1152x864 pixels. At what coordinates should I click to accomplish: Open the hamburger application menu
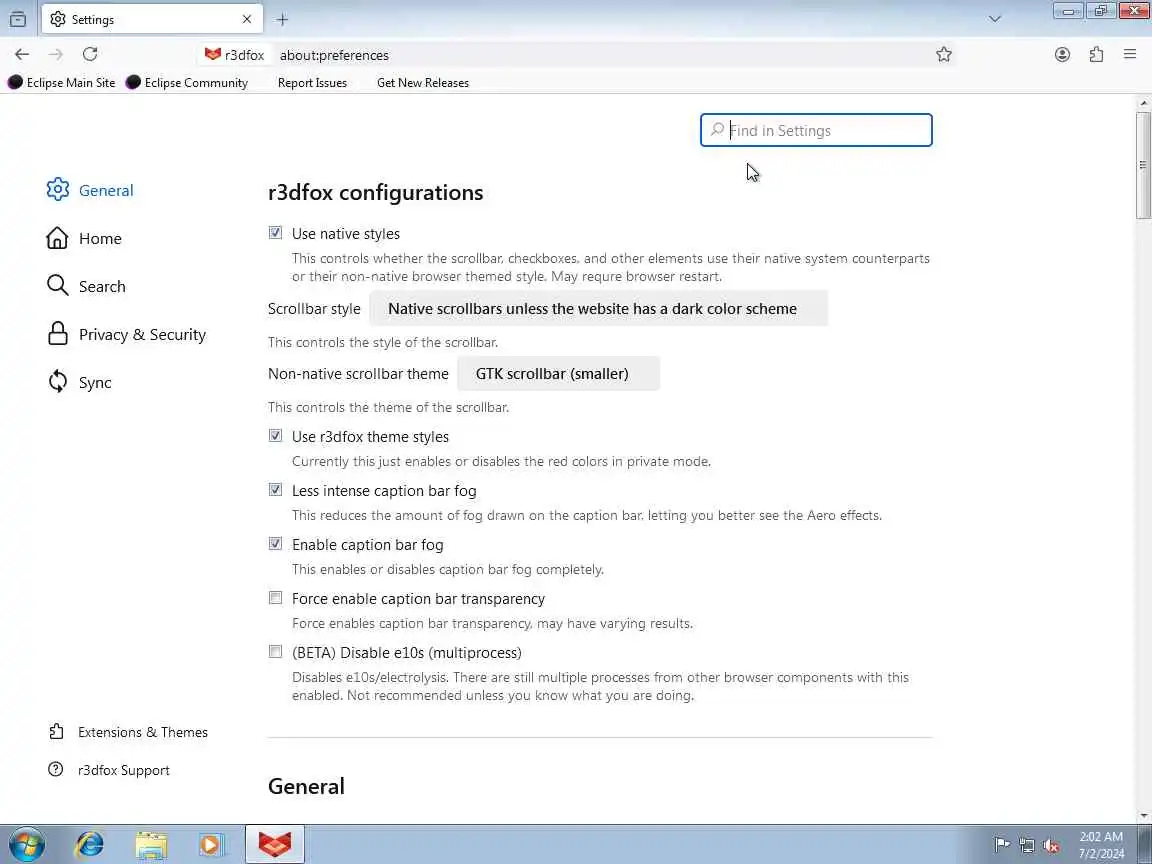coord(1130,54)
